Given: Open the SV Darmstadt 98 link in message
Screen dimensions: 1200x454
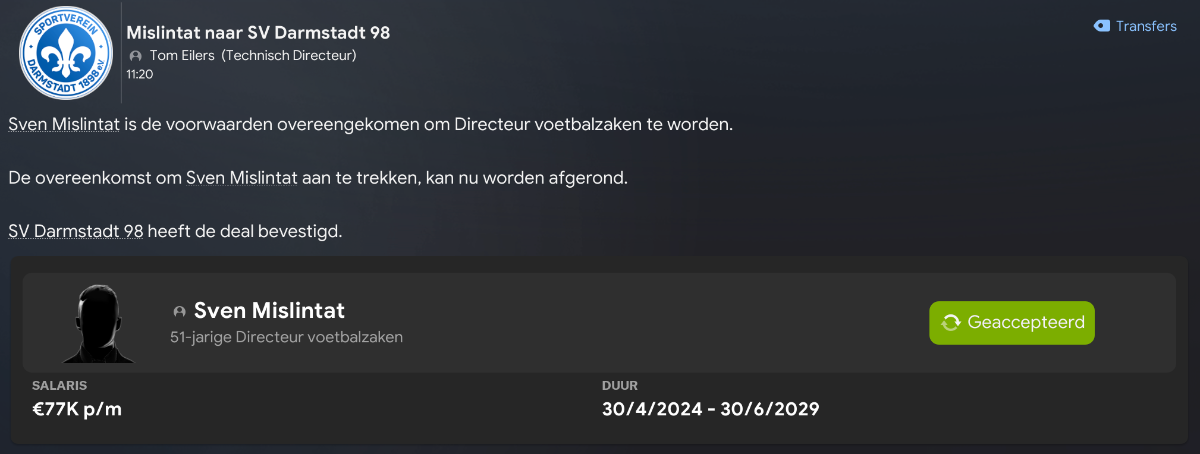Looking at the screenshot, I should [76, 232].
